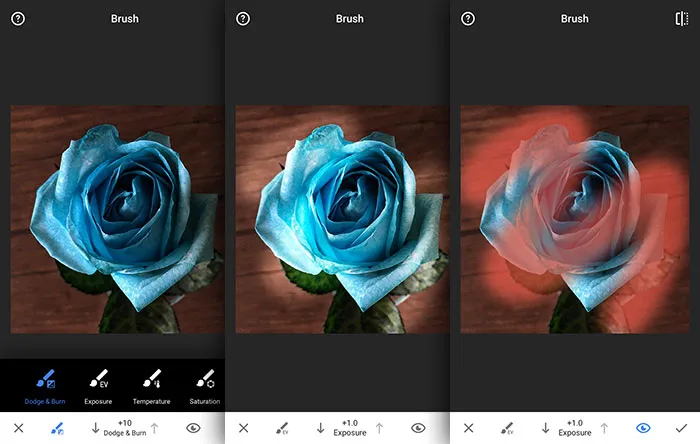The height and width of the screenshot is (444, 700).
Task: Toggle mask eye in the middle screen
Action: [418, 428]
